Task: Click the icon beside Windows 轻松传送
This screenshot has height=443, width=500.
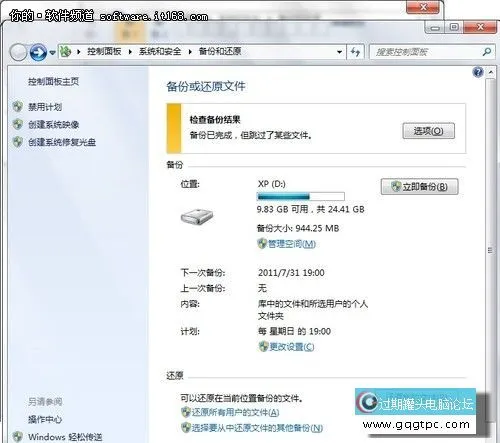Action: 18,437
